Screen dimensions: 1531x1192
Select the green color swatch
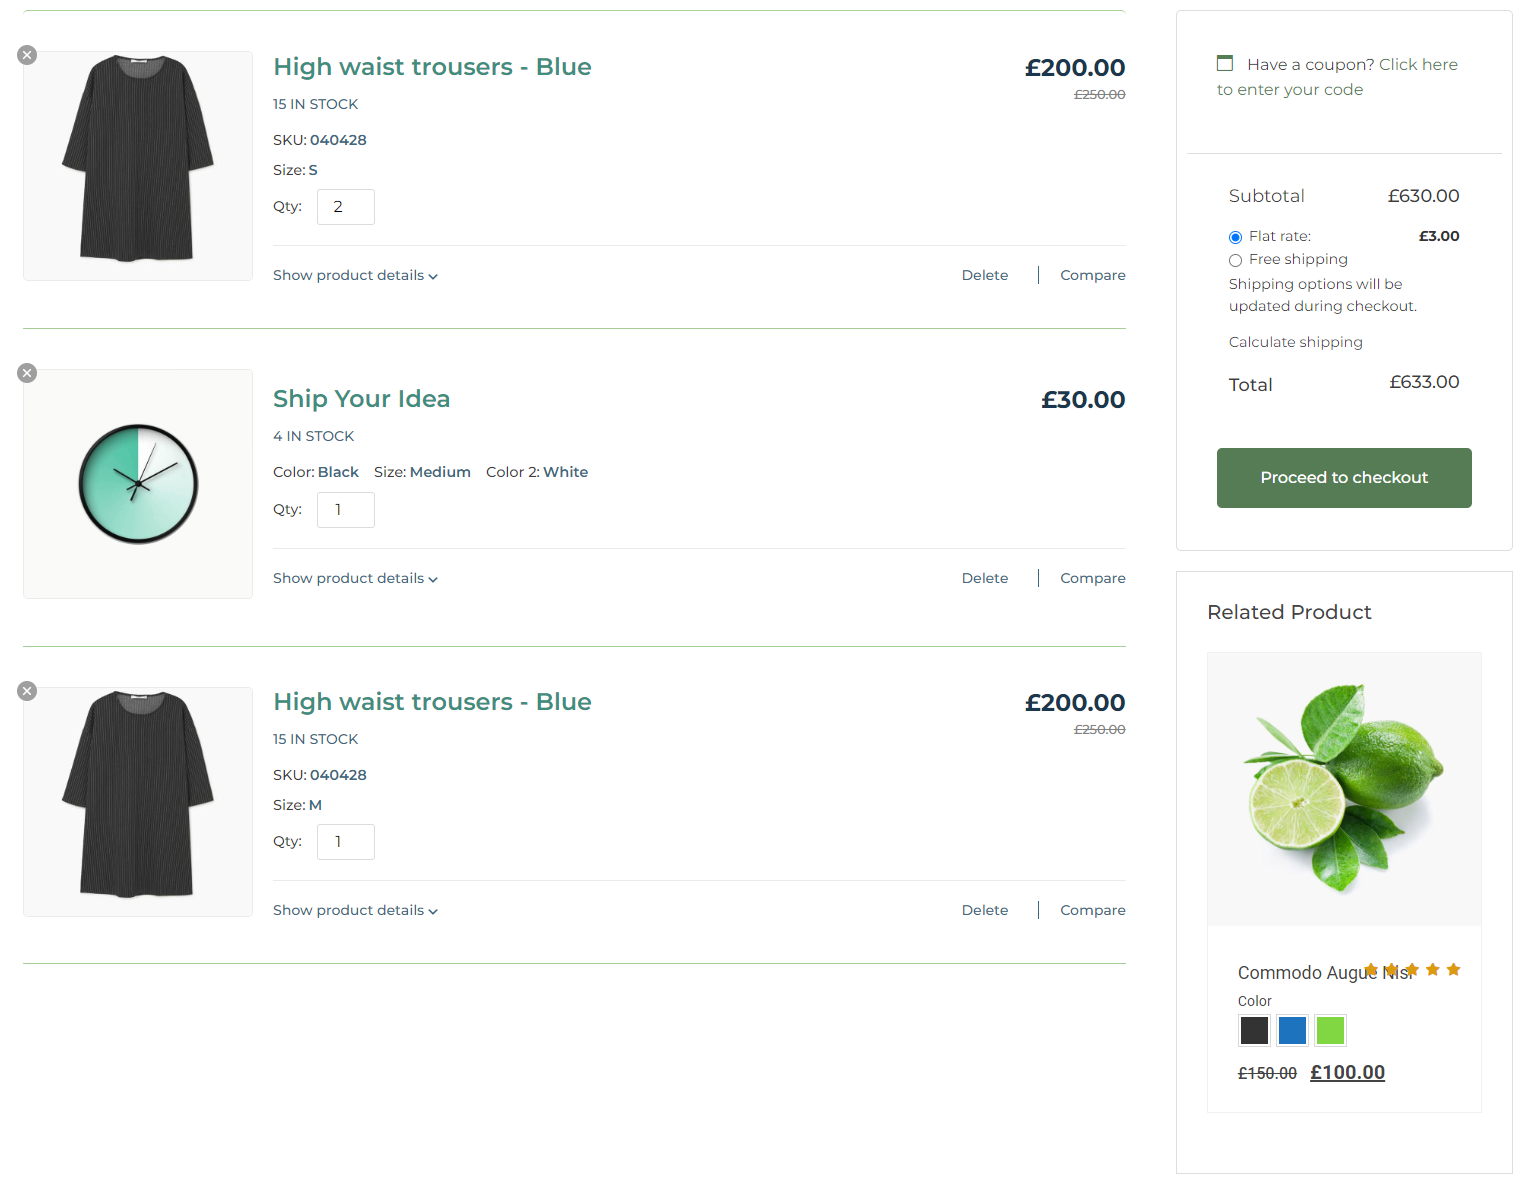(1330, 1030)
